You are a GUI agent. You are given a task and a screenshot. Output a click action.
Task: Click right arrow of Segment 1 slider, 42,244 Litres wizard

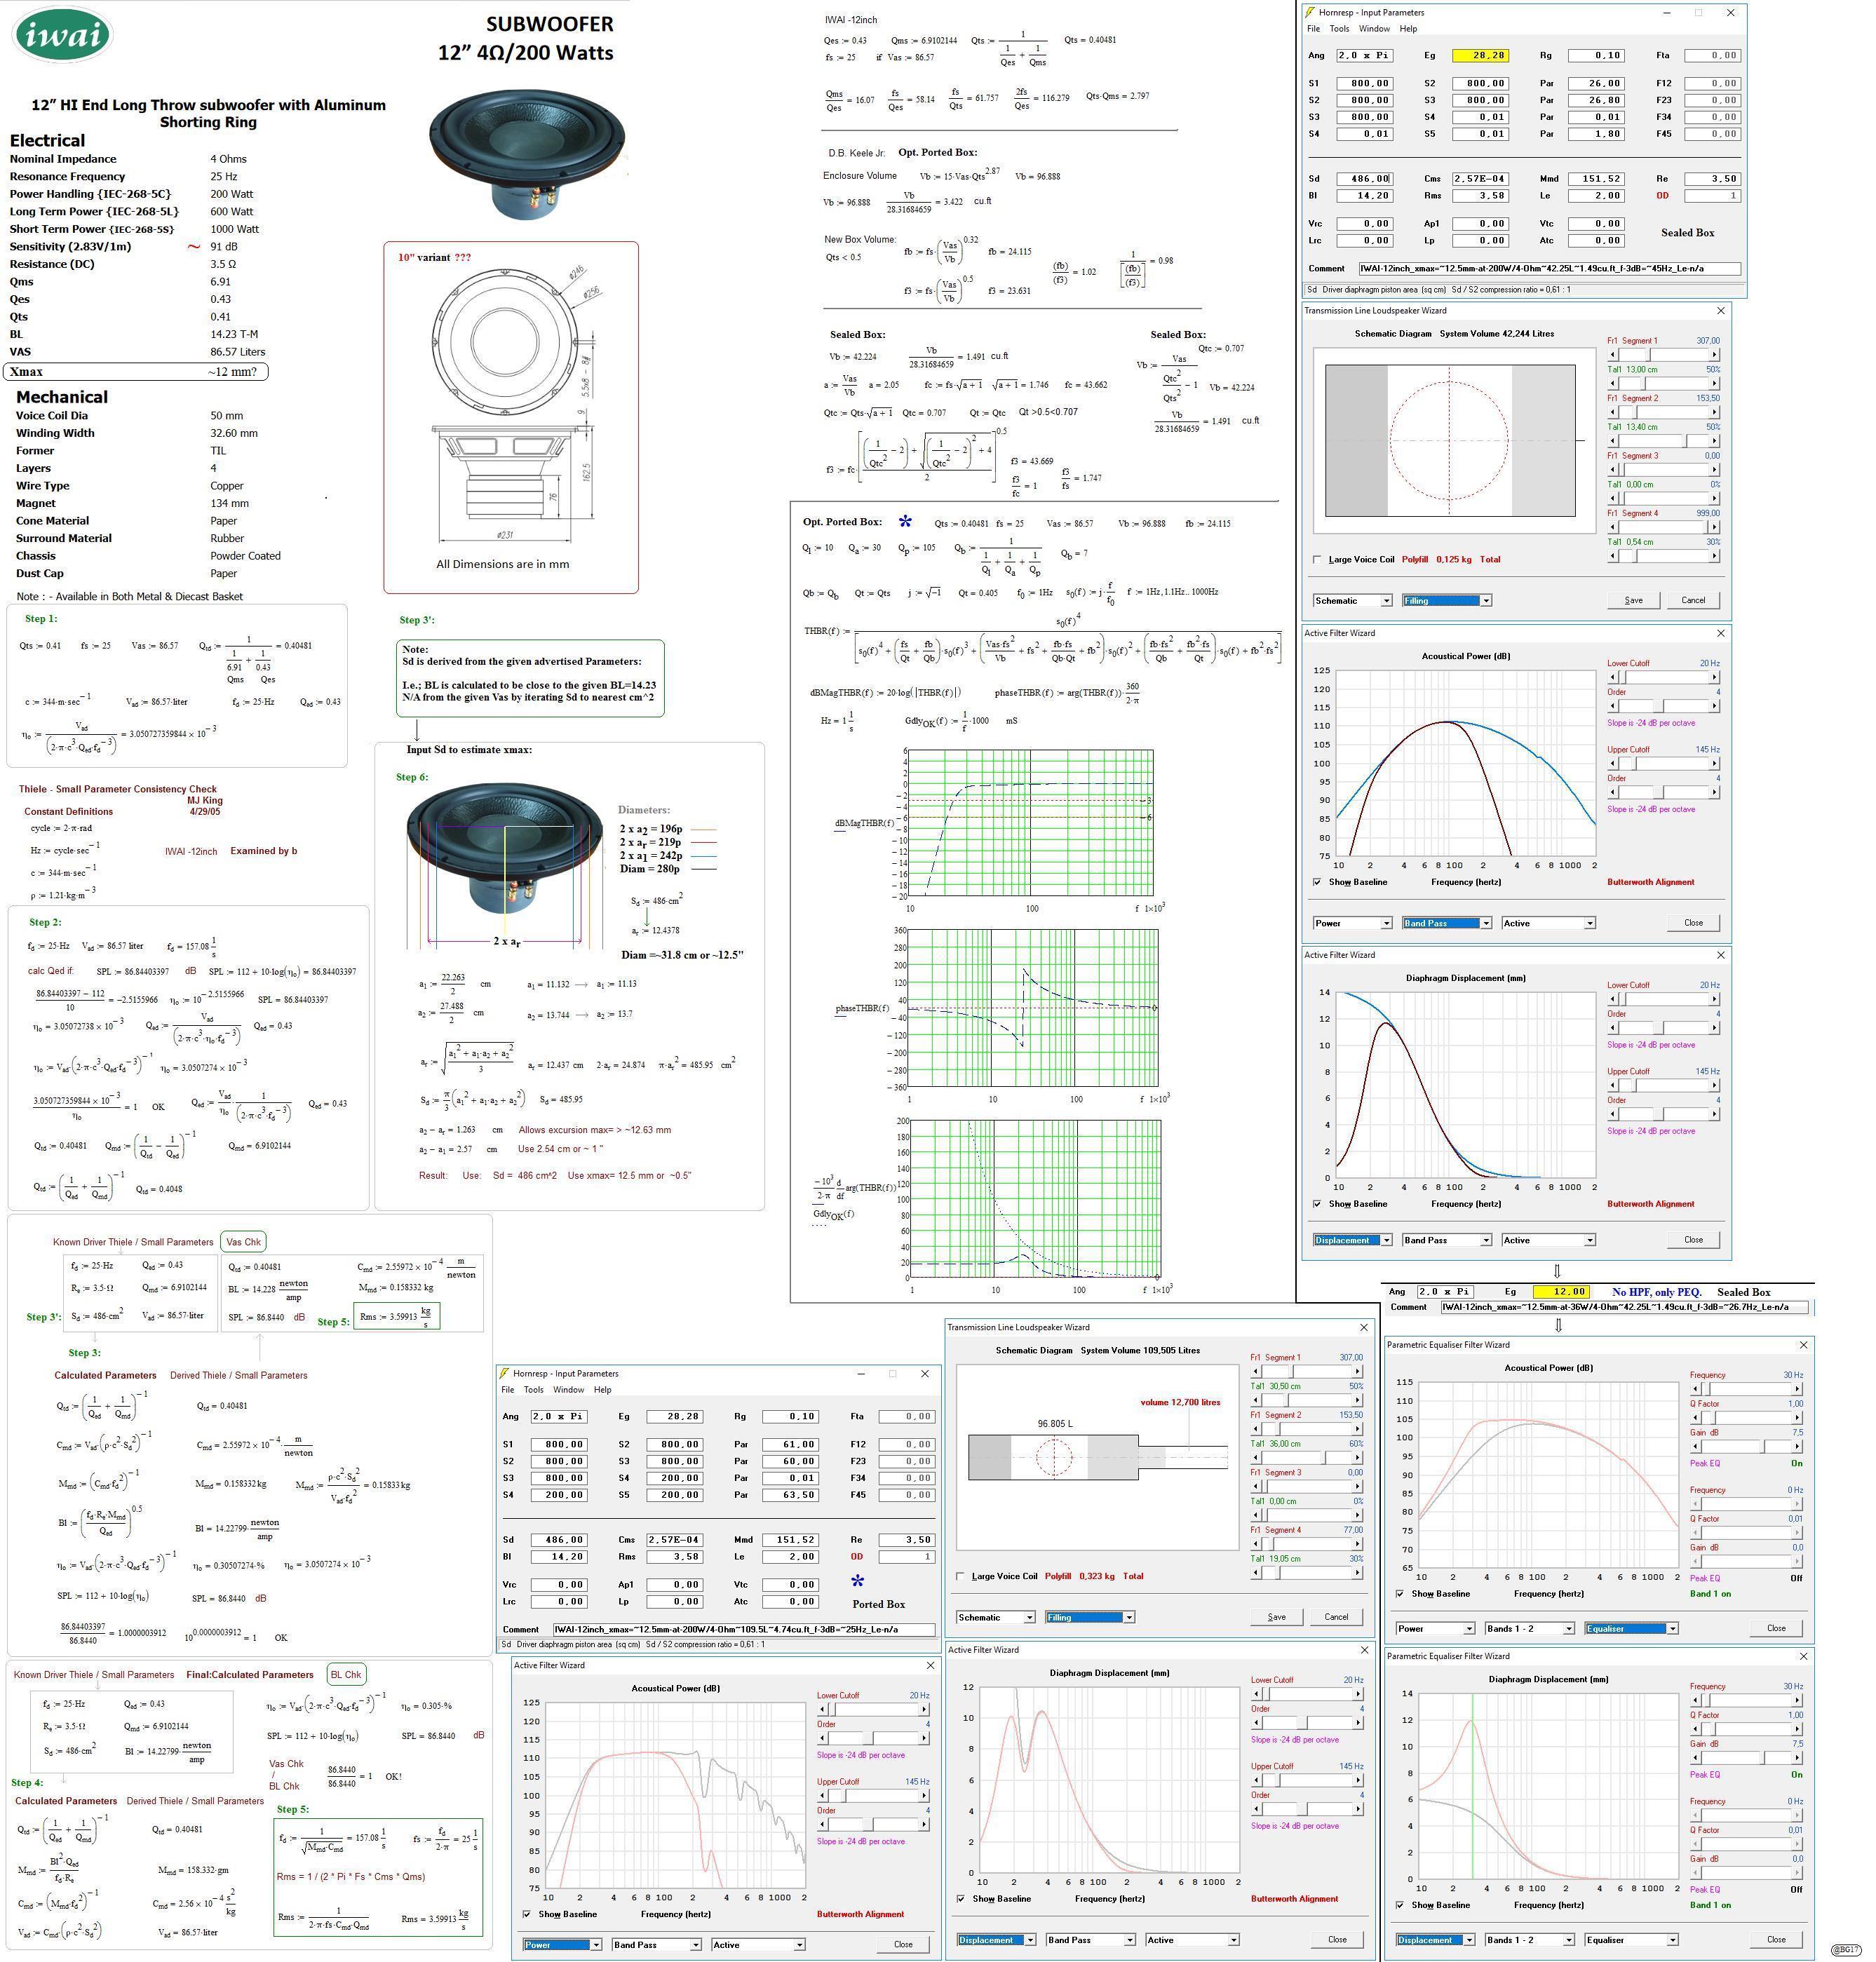click(x=1715, y=355)
